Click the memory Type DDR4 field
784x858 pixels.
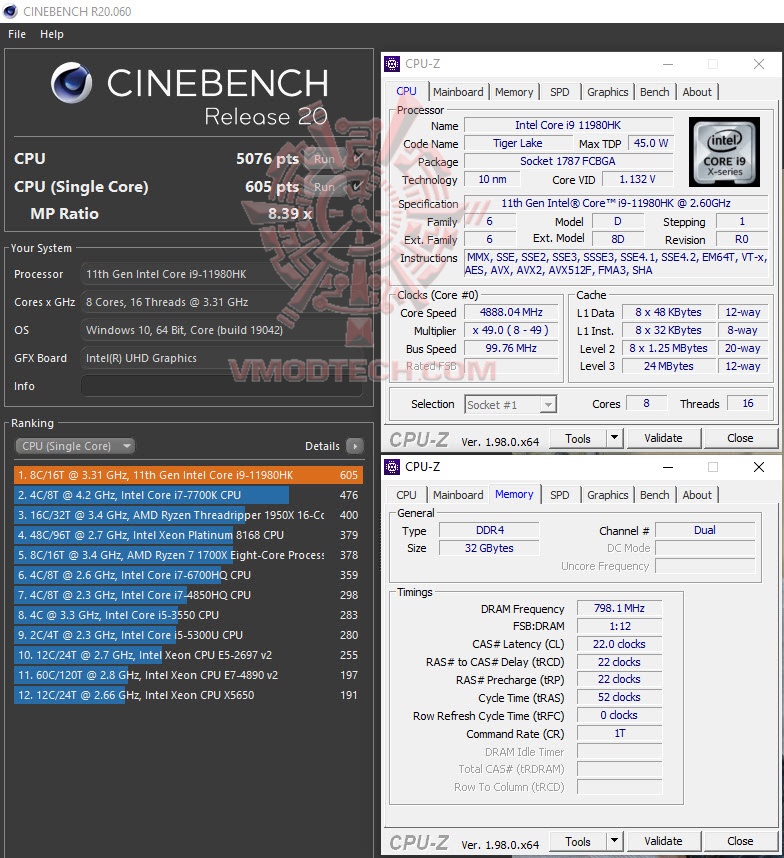(x=489, y=530)
